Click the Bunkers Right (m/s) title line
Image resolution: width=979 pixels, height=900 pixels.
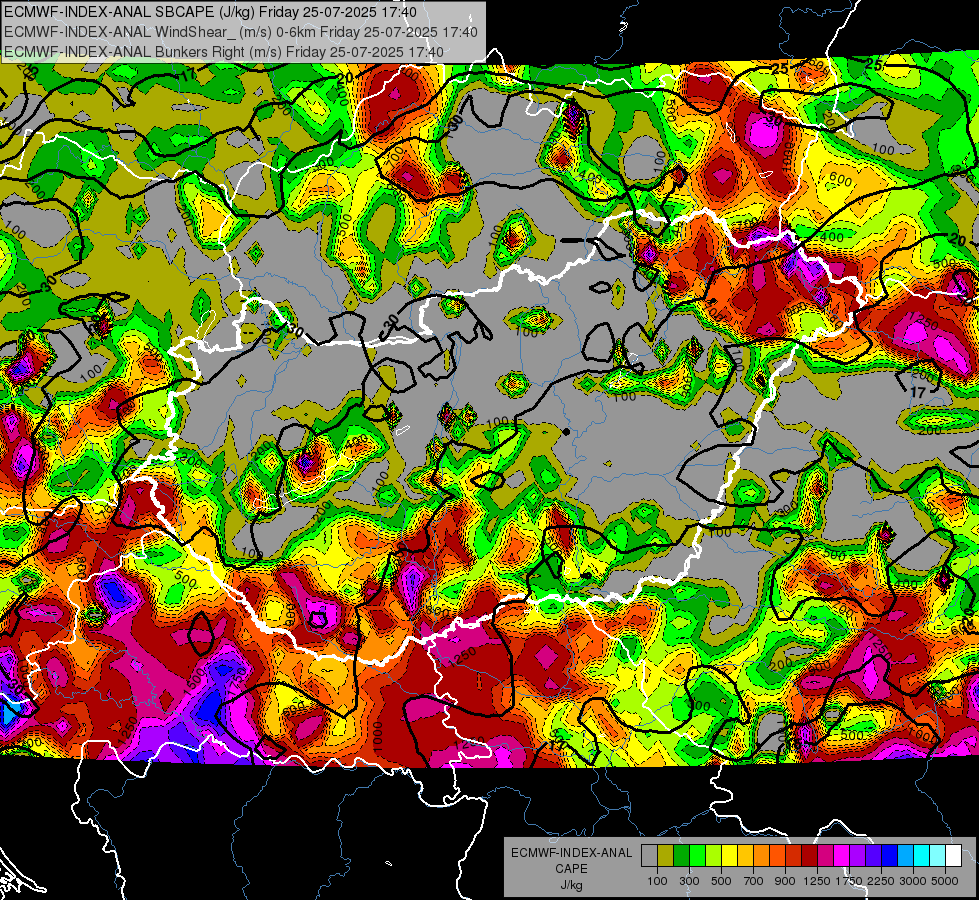pos(224,52)
